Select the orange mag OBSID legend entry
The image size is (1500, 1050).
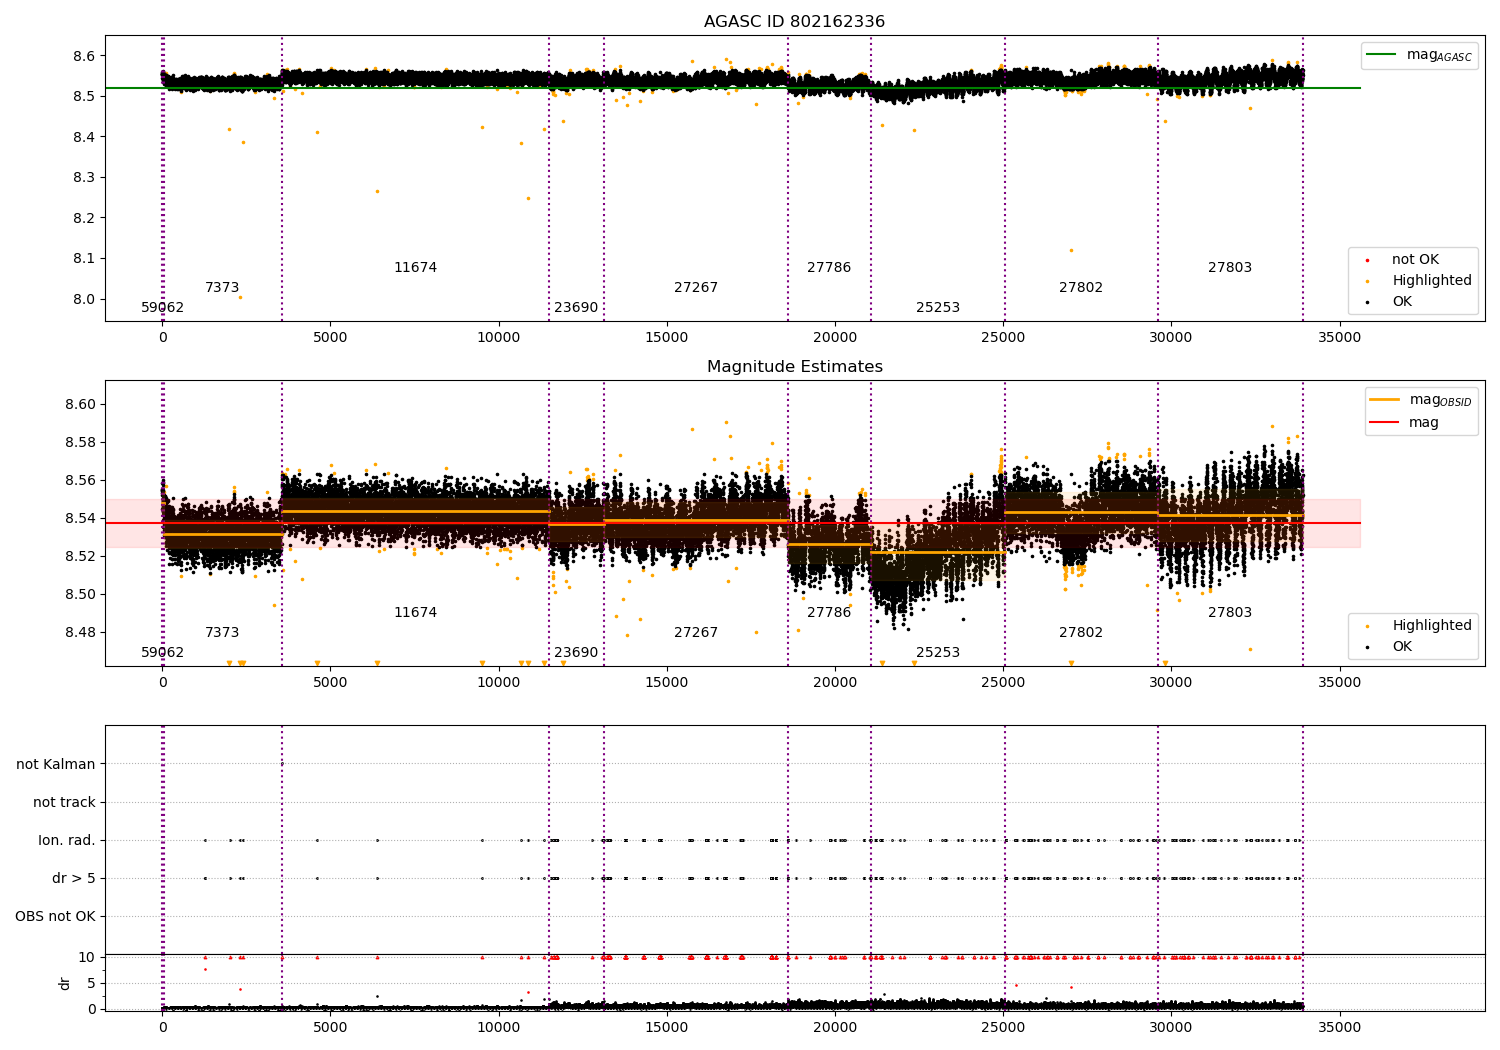(1421, 400)
